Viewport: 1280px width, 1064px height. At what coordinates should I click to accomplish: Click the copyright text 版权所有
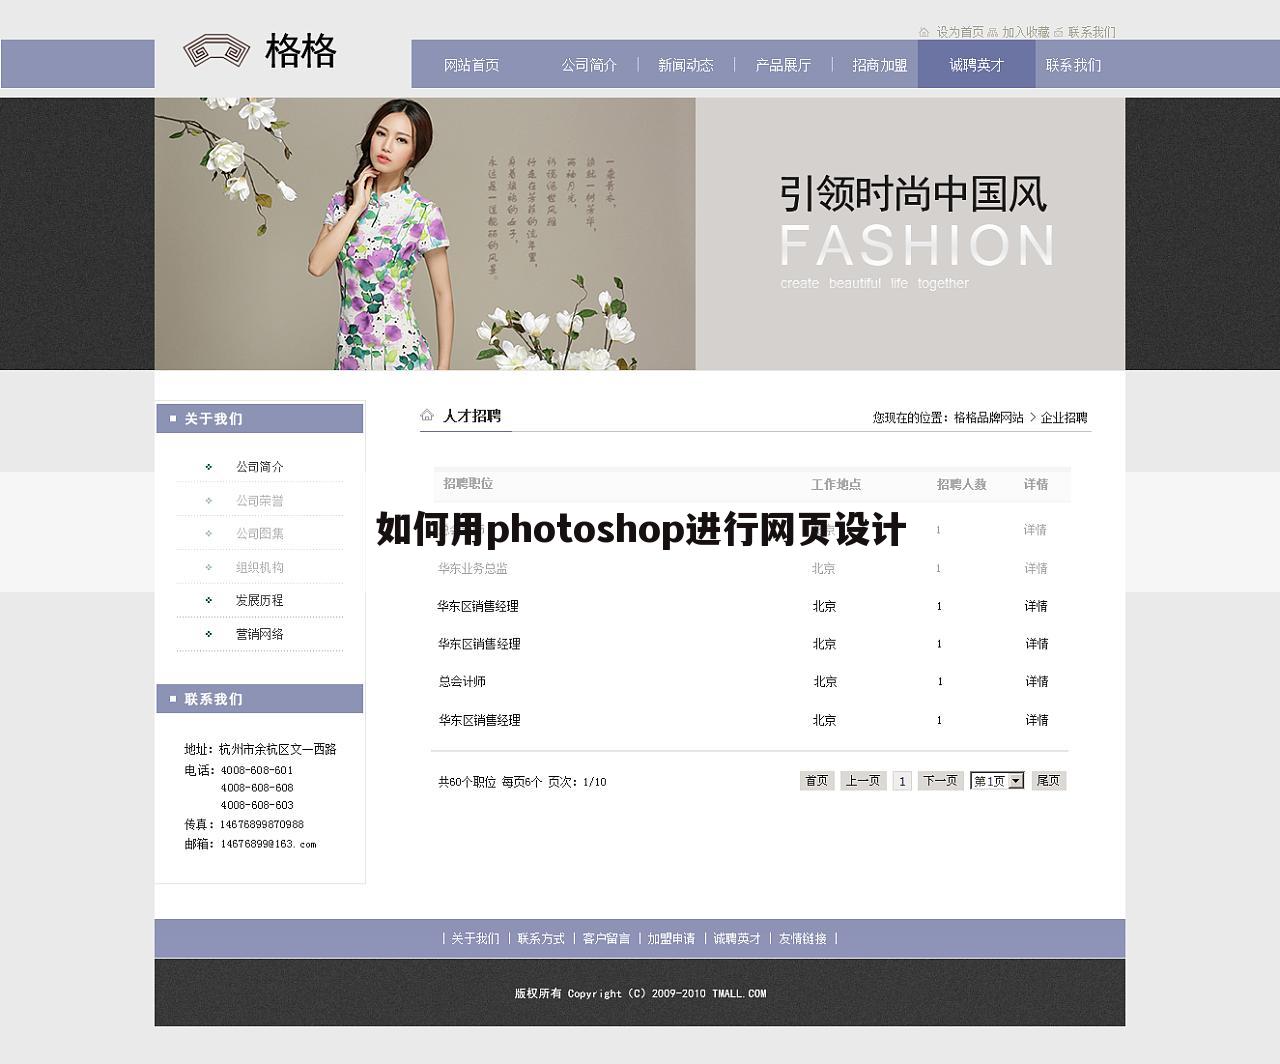[538, 994]
